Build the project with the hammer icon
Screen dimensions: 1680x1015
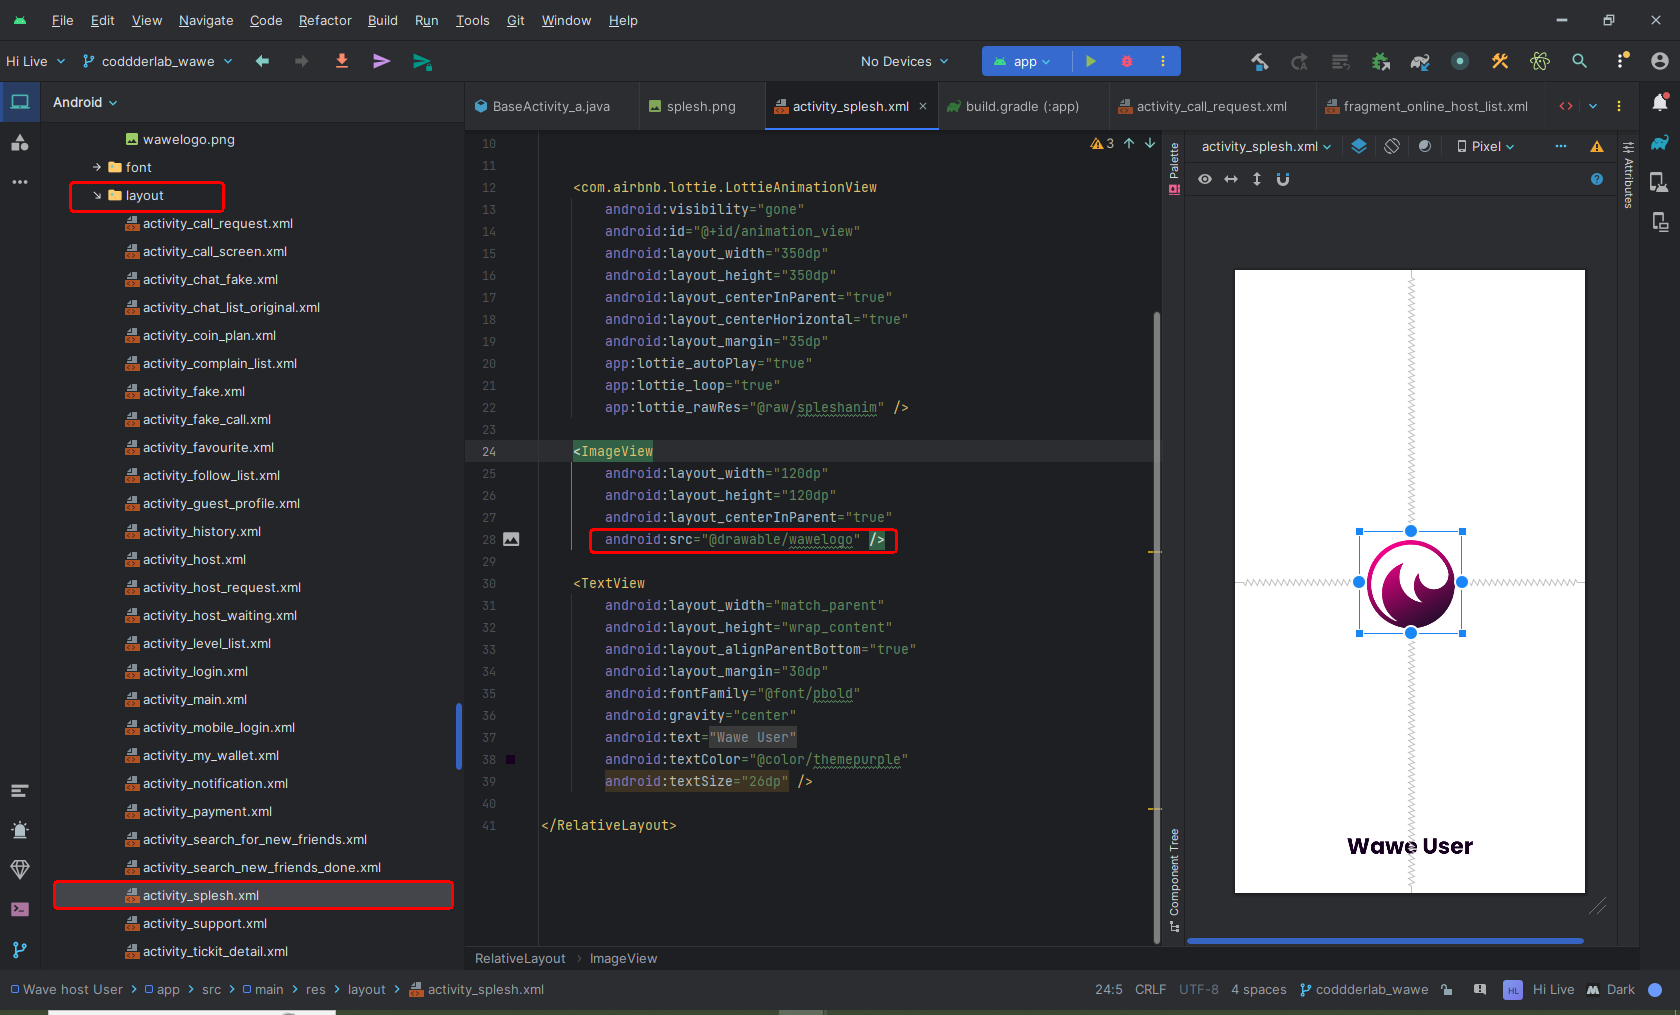[x=1260, y=62]
